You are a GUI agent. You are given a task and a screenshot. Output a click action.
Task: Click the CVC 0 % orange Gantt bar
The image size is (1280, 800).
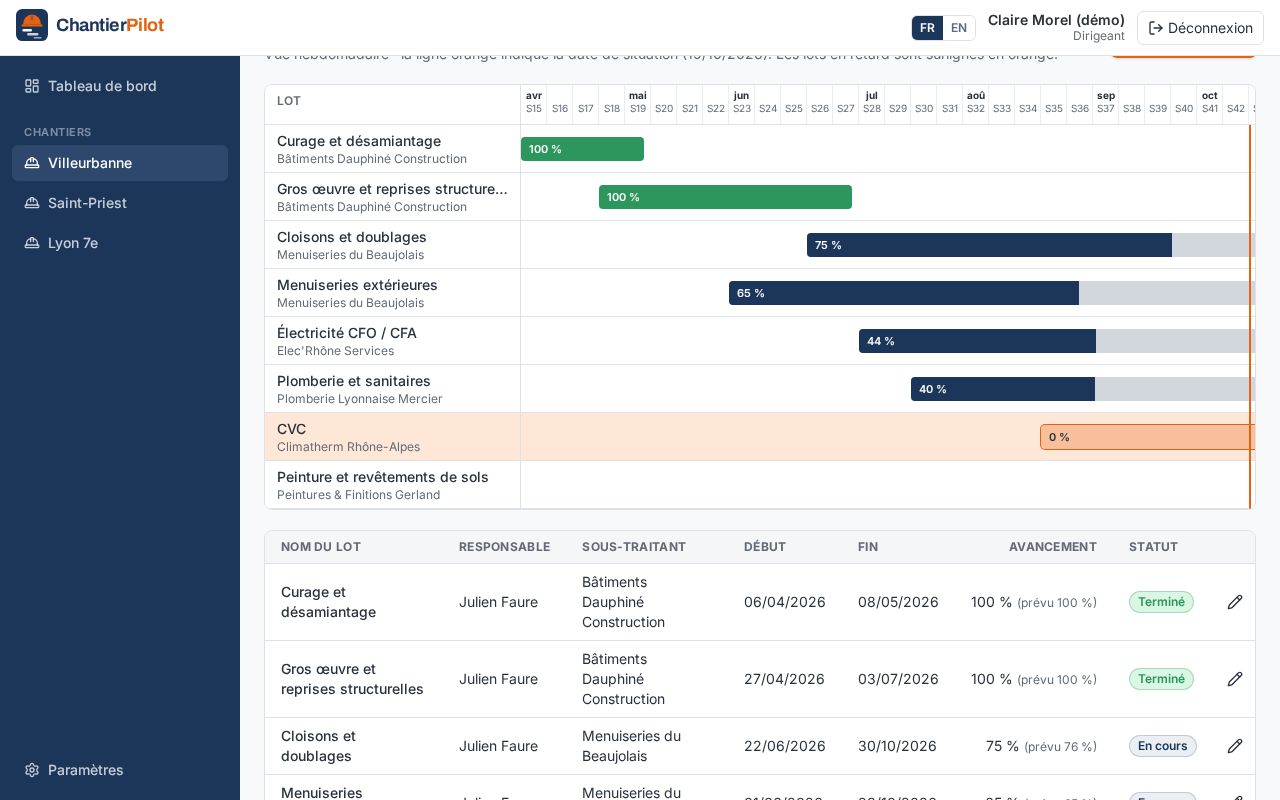[x=1147, y=437]
